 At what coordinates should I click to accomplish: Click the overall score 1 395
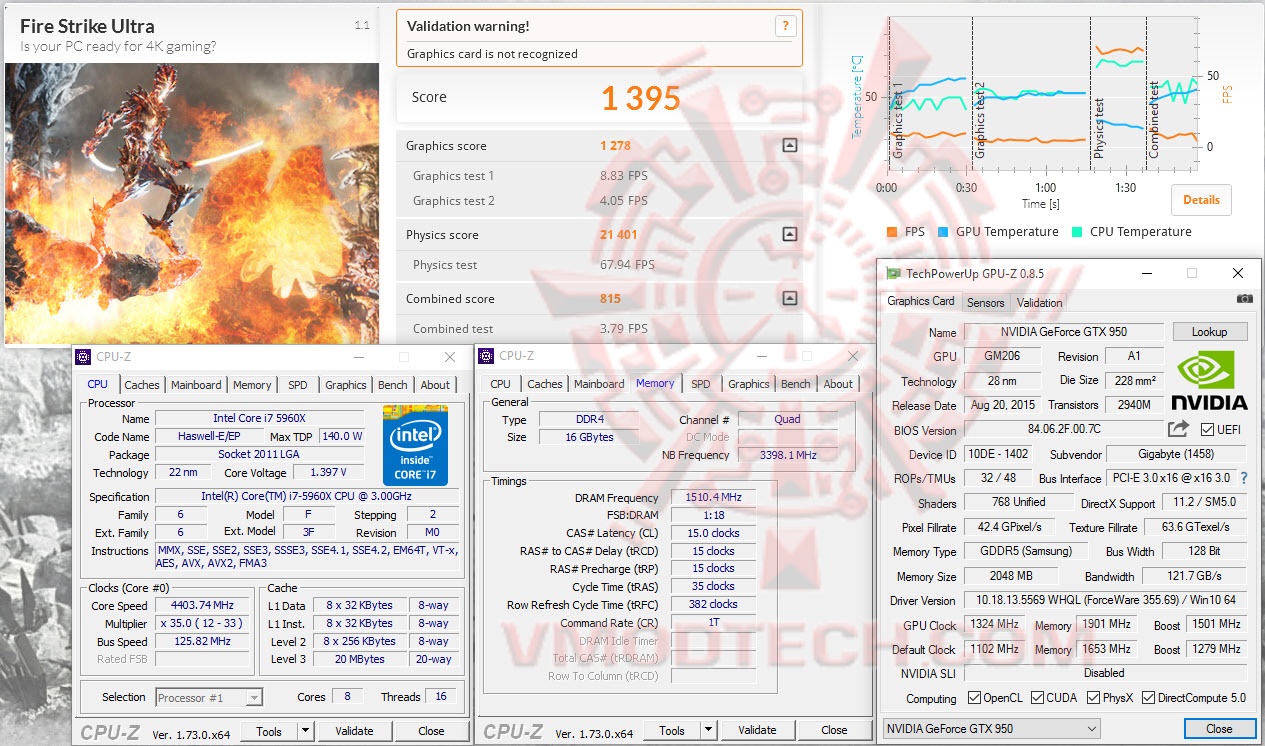tap(640, 97)
